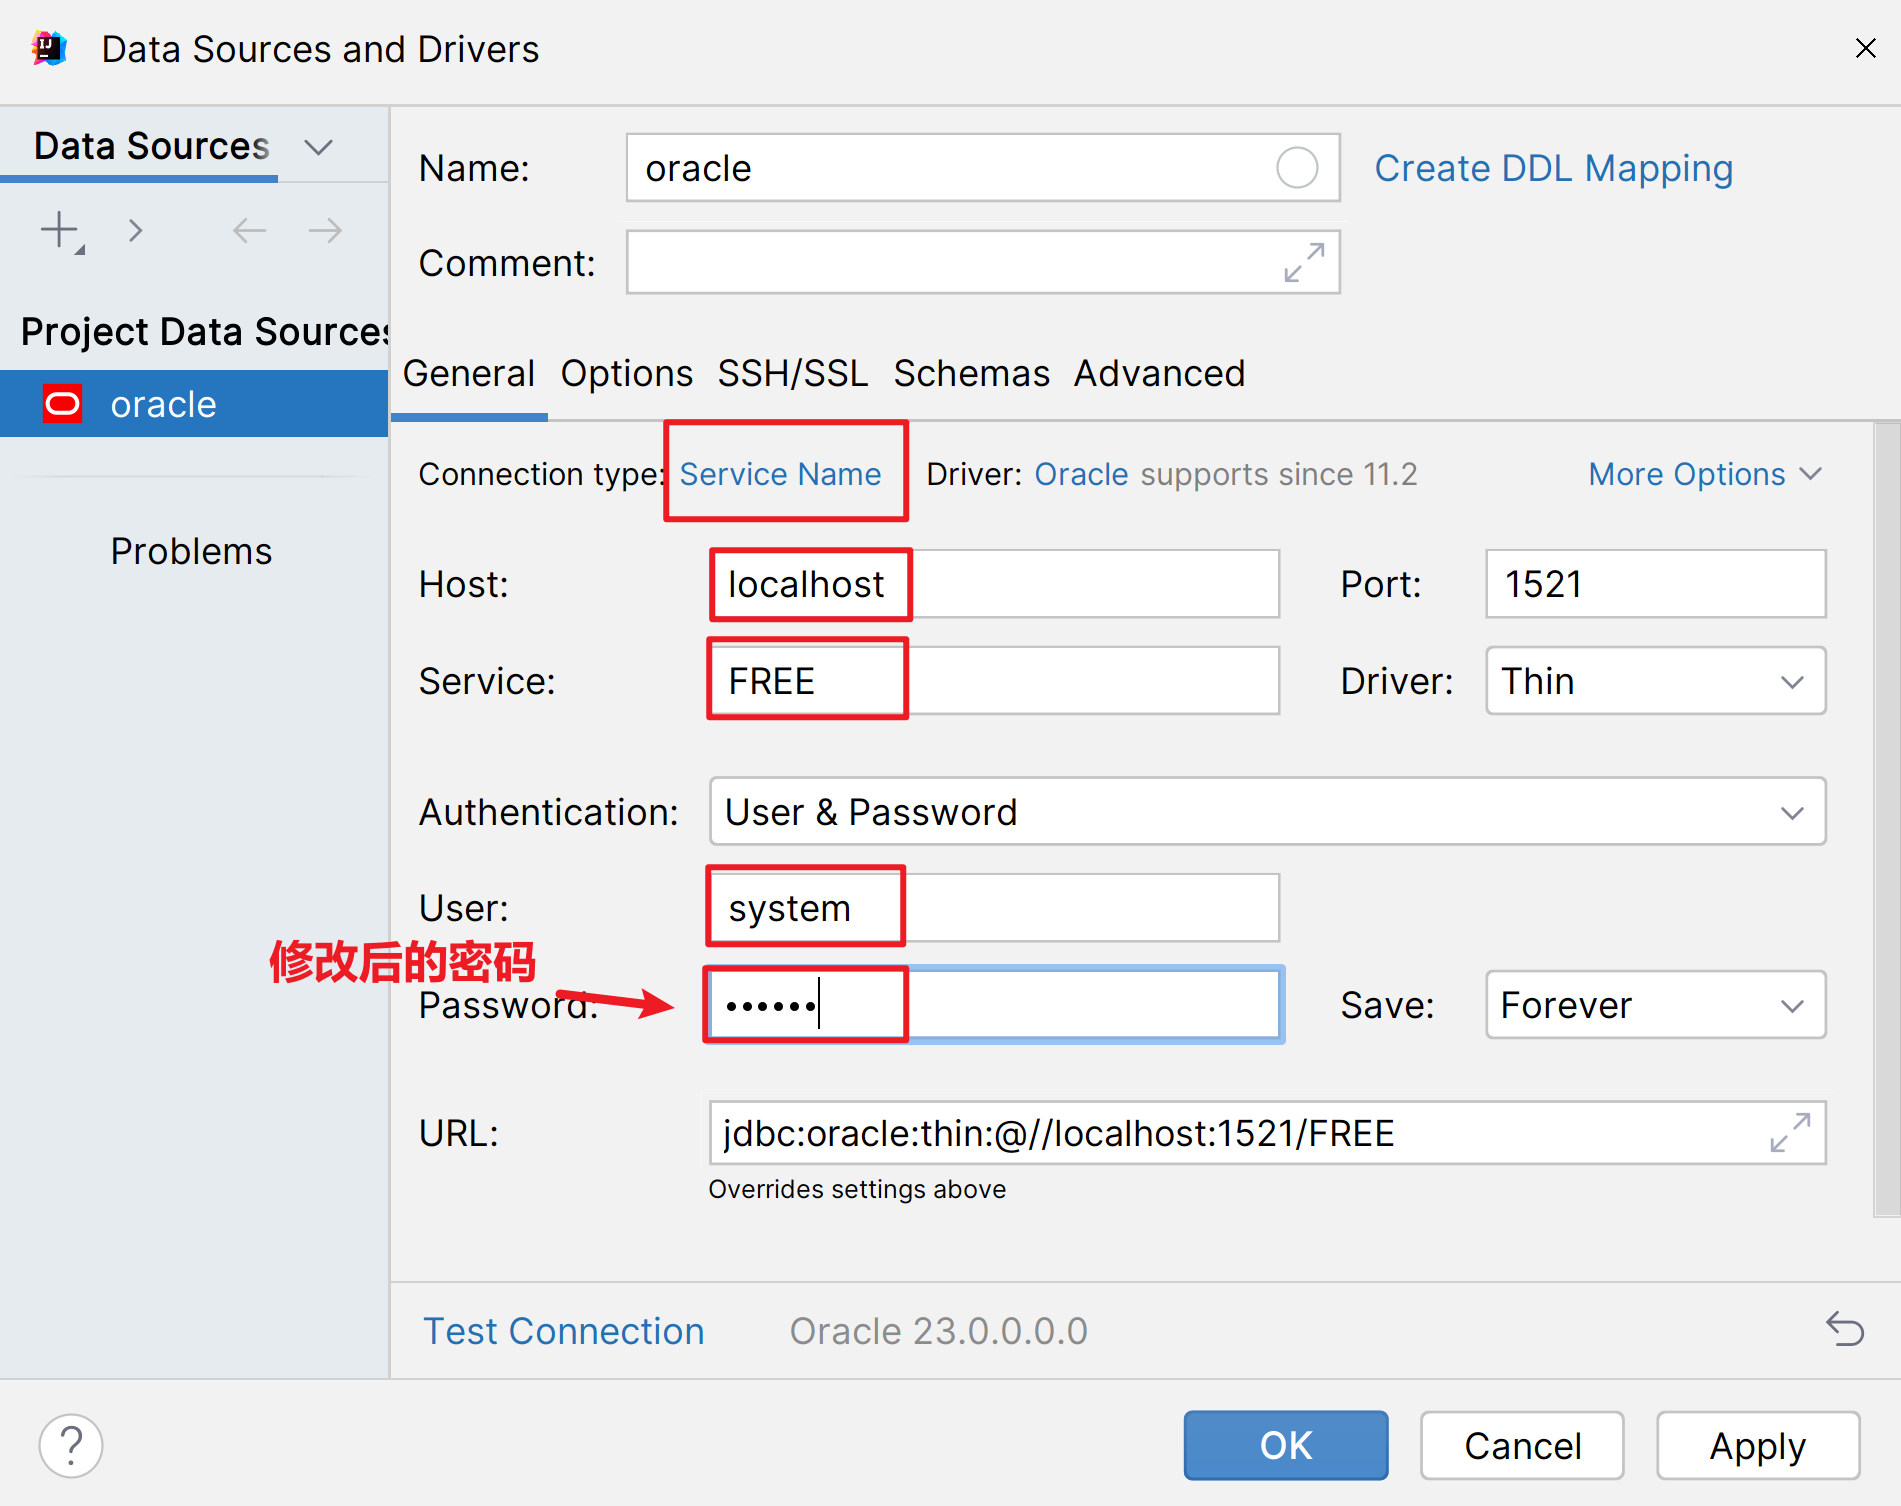Click the Service field containing FREE

(994, 681)
